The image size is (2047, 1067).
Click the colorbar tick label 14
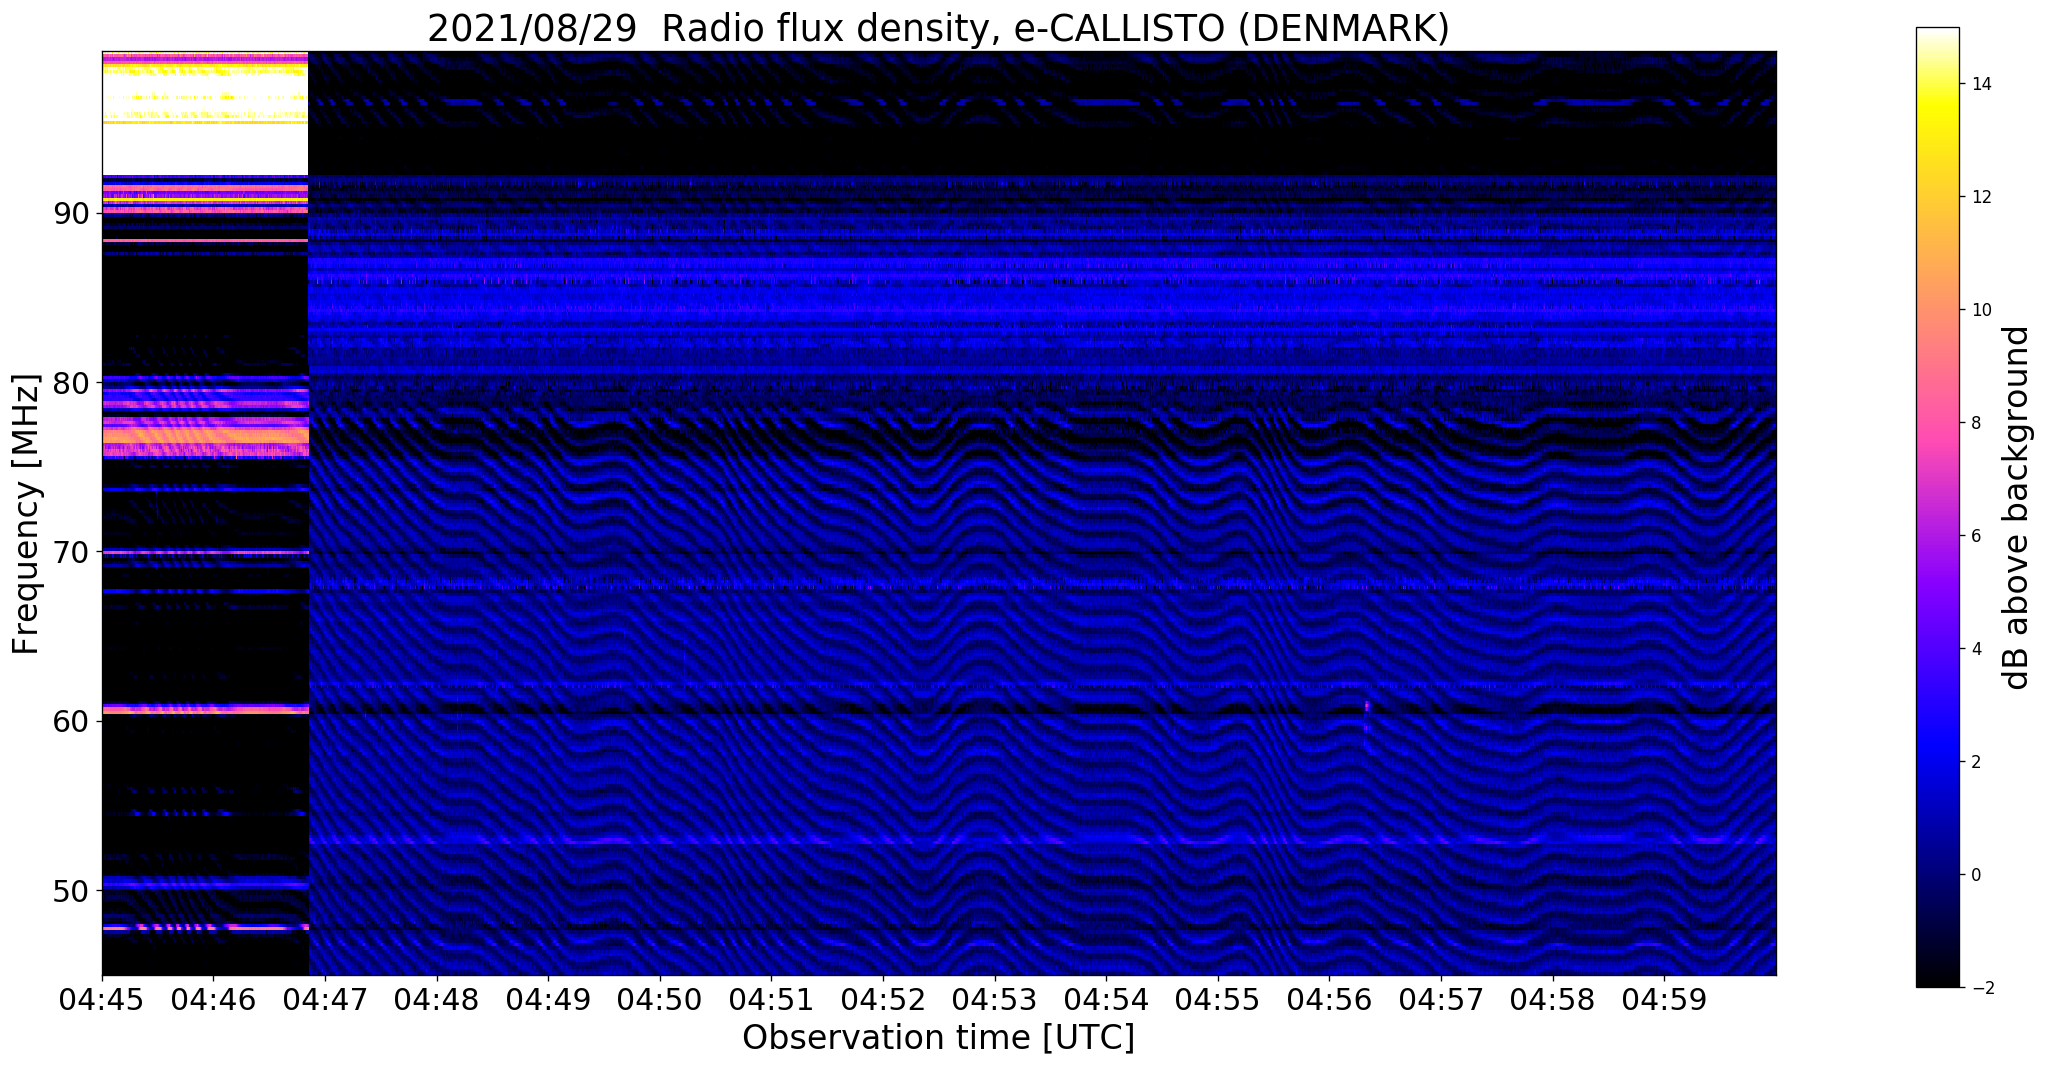1980,84
